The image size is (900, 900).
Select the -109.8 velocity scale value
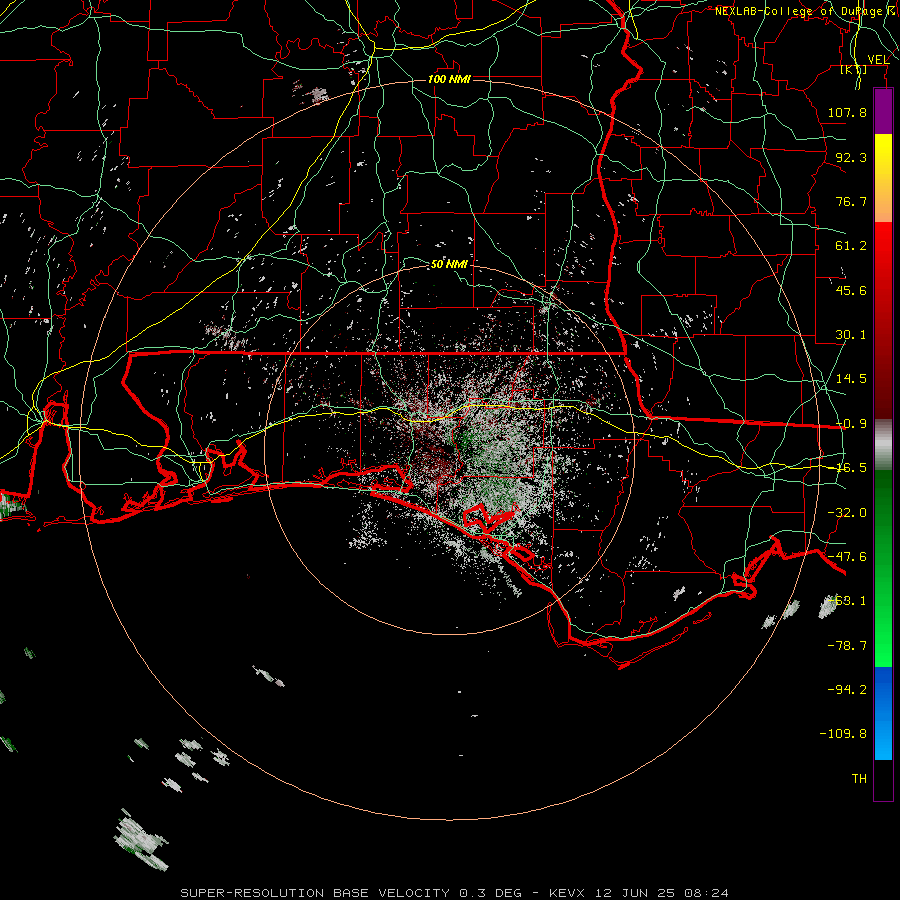[843, 734]
